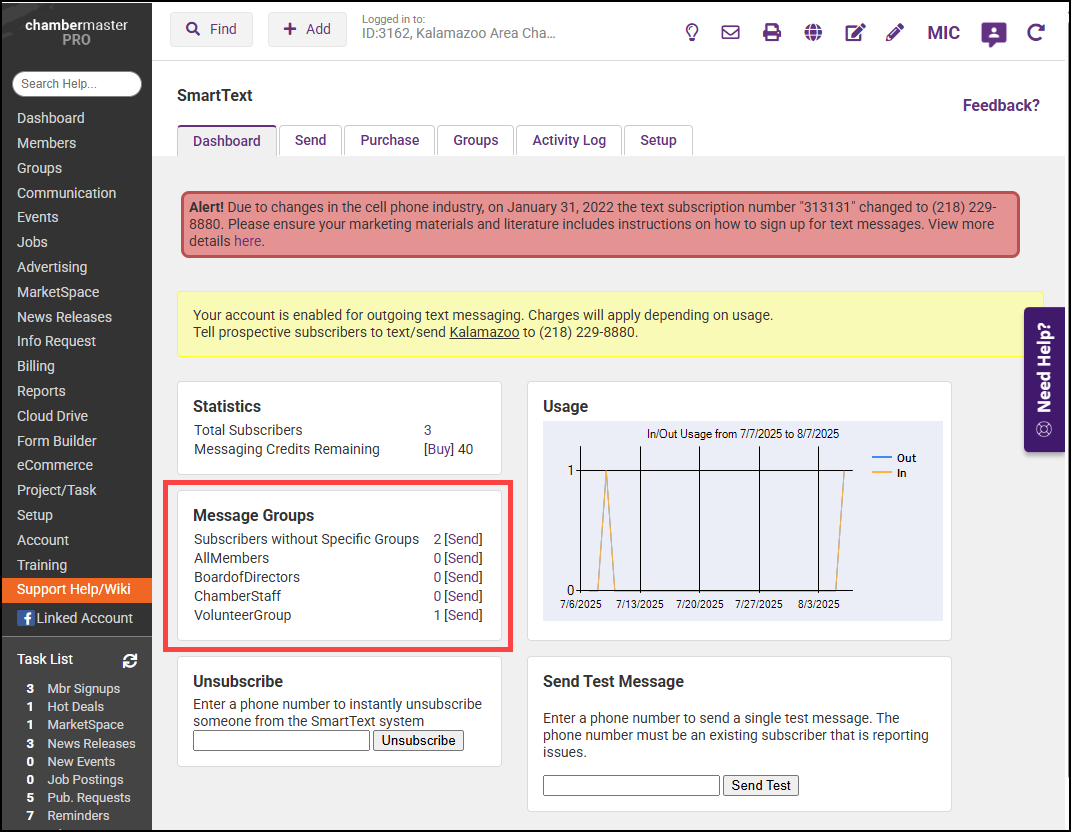
Task: Click the square-and-pencil edit icon
Action: click(x=855, y=33)
